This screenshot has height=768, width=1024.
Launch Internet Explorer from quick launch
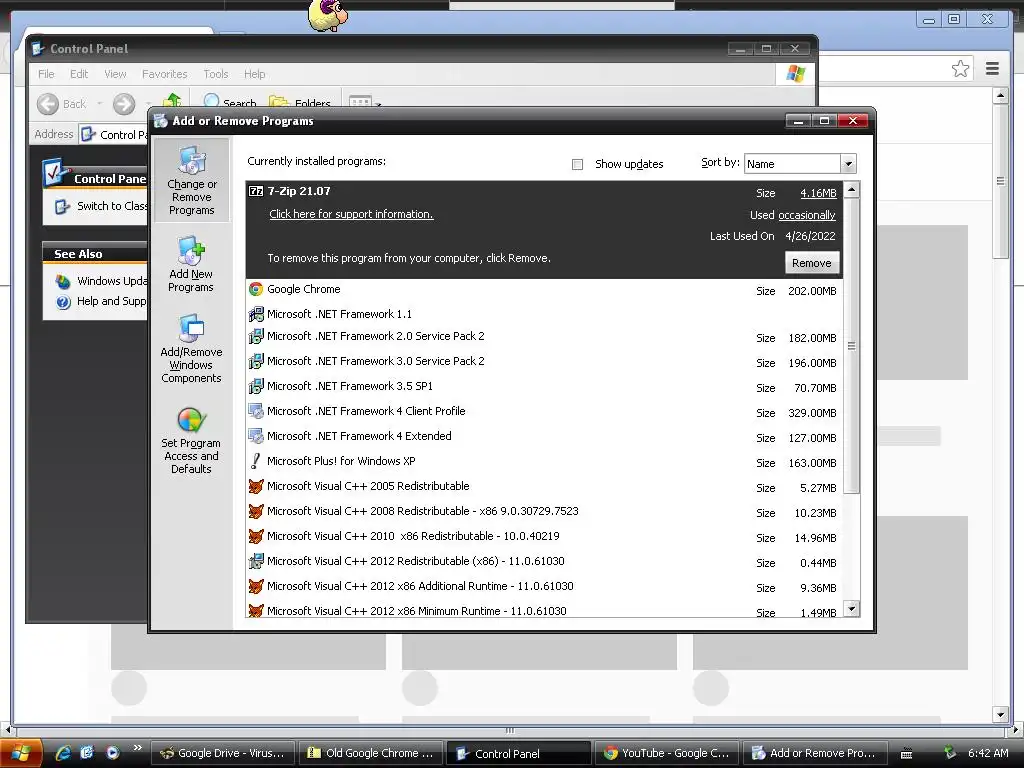click(63, 752)
